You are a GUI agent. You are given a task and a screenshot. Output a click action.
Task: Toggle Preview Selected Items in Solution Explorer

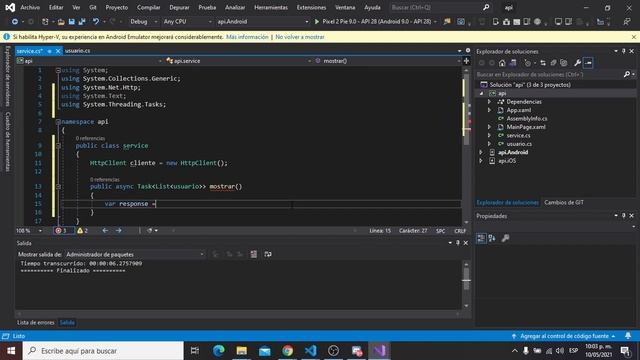[x=588, y=63]
